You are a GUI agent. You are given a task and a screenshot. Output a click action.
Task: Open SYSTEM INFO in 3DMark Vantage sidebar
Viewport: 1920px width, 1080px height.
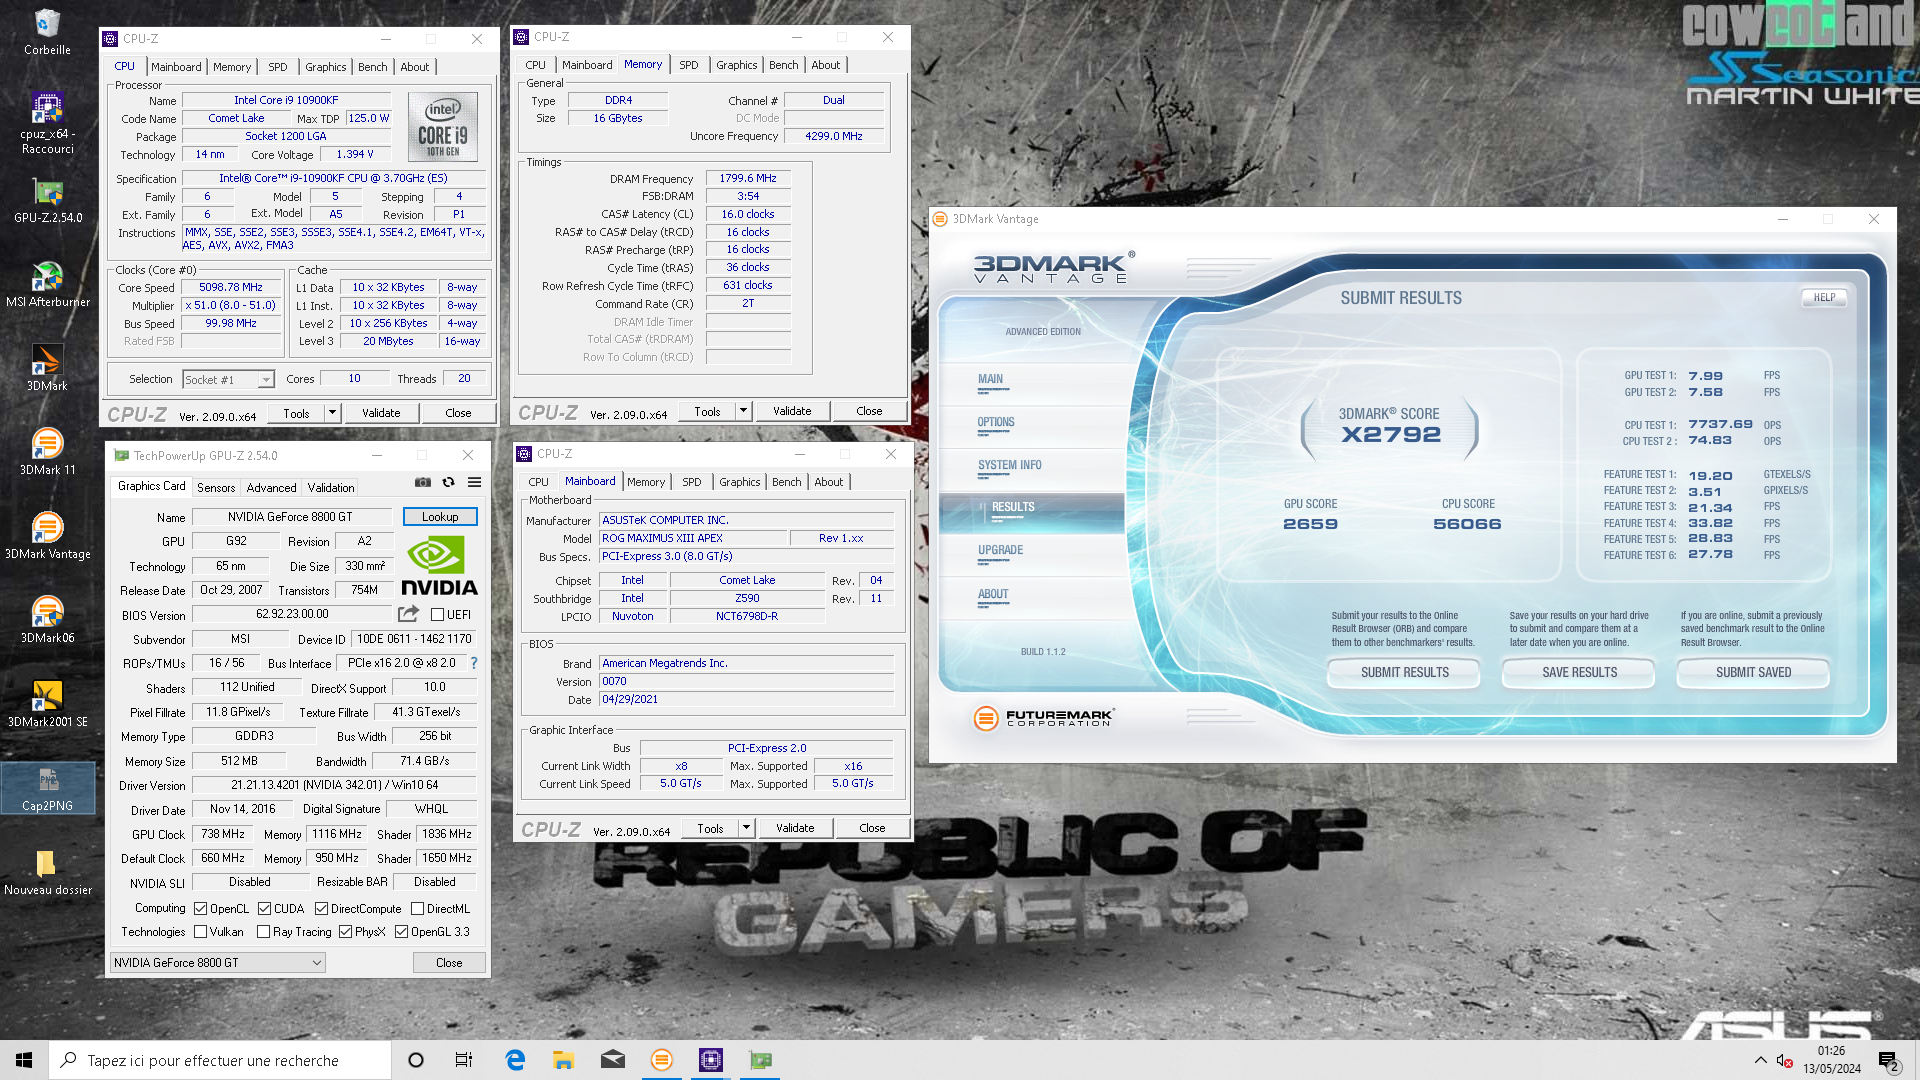(1010, 466)
